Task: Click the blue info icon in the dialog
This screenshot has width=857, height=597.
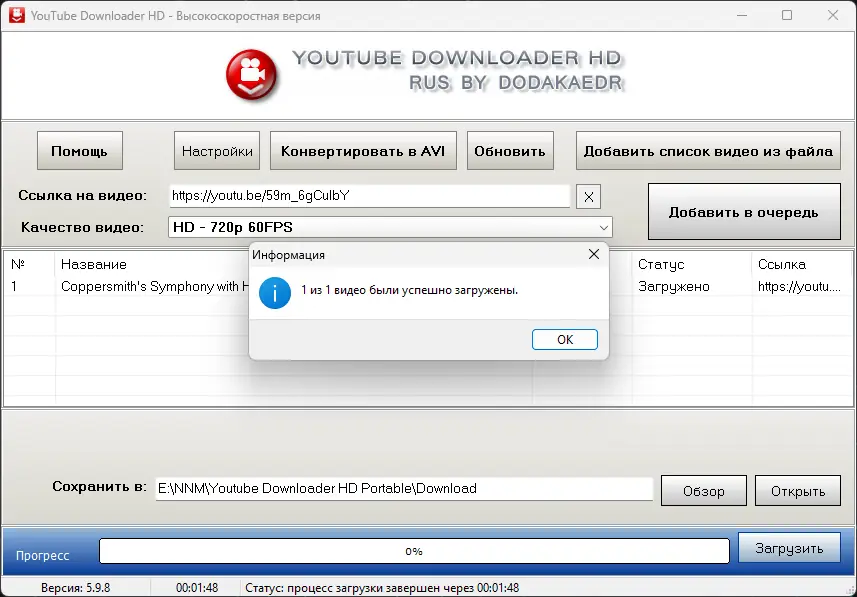Action: coord(275,293)
